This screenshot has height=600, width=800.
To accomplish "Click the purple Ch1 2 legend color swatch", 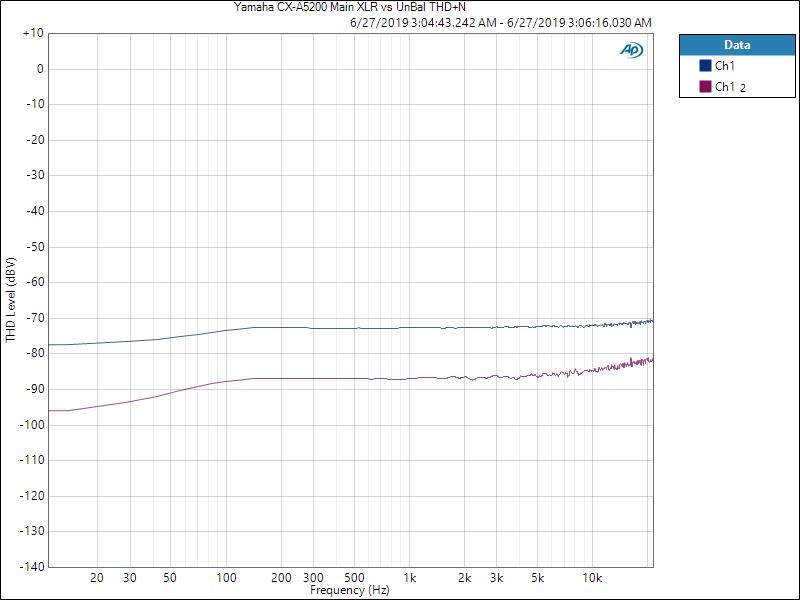I will pos(705,87).
